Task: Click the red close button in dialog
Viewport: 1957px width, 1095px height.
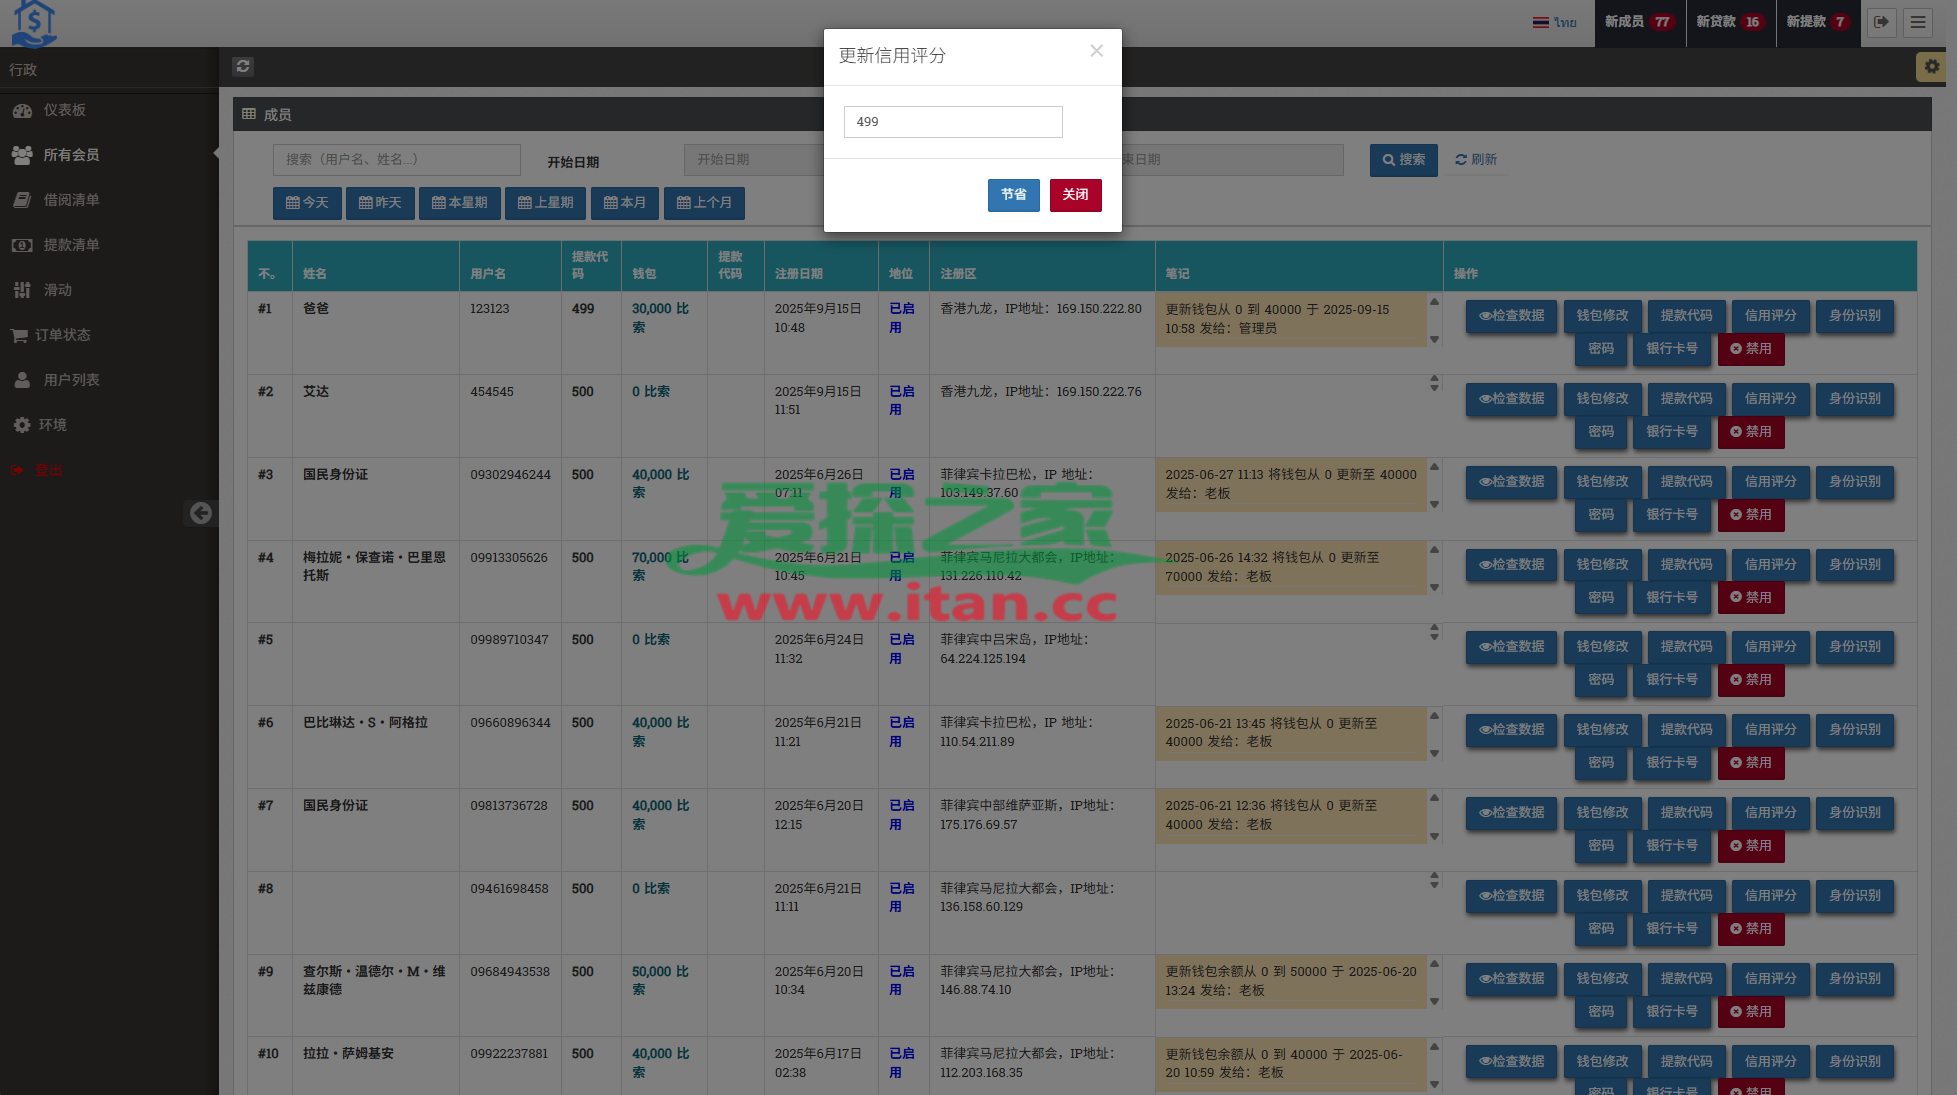Action: (1075, 195)
